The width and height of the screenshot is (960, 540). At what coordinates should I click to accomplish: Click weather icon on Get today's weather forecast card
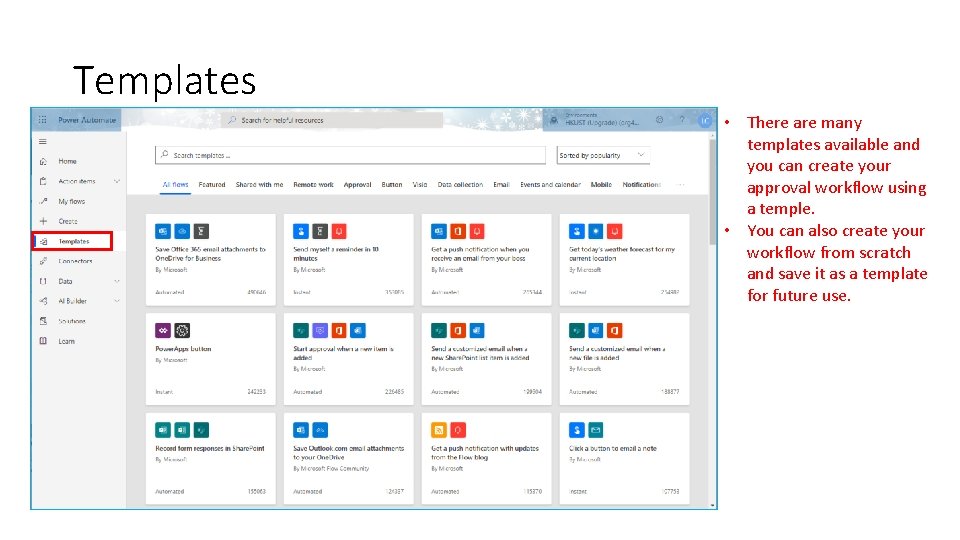click(x=595, y=231)
